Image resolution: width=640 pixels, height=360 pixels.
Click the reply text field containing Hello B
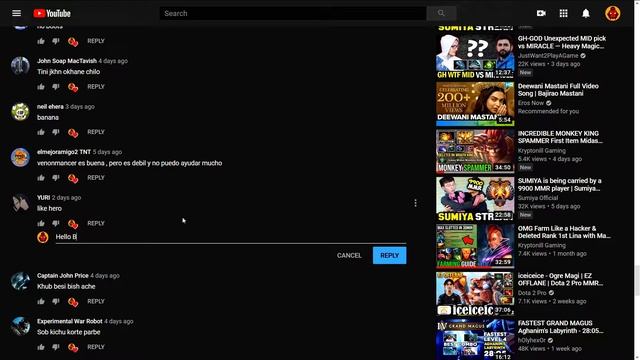point(231,237)
